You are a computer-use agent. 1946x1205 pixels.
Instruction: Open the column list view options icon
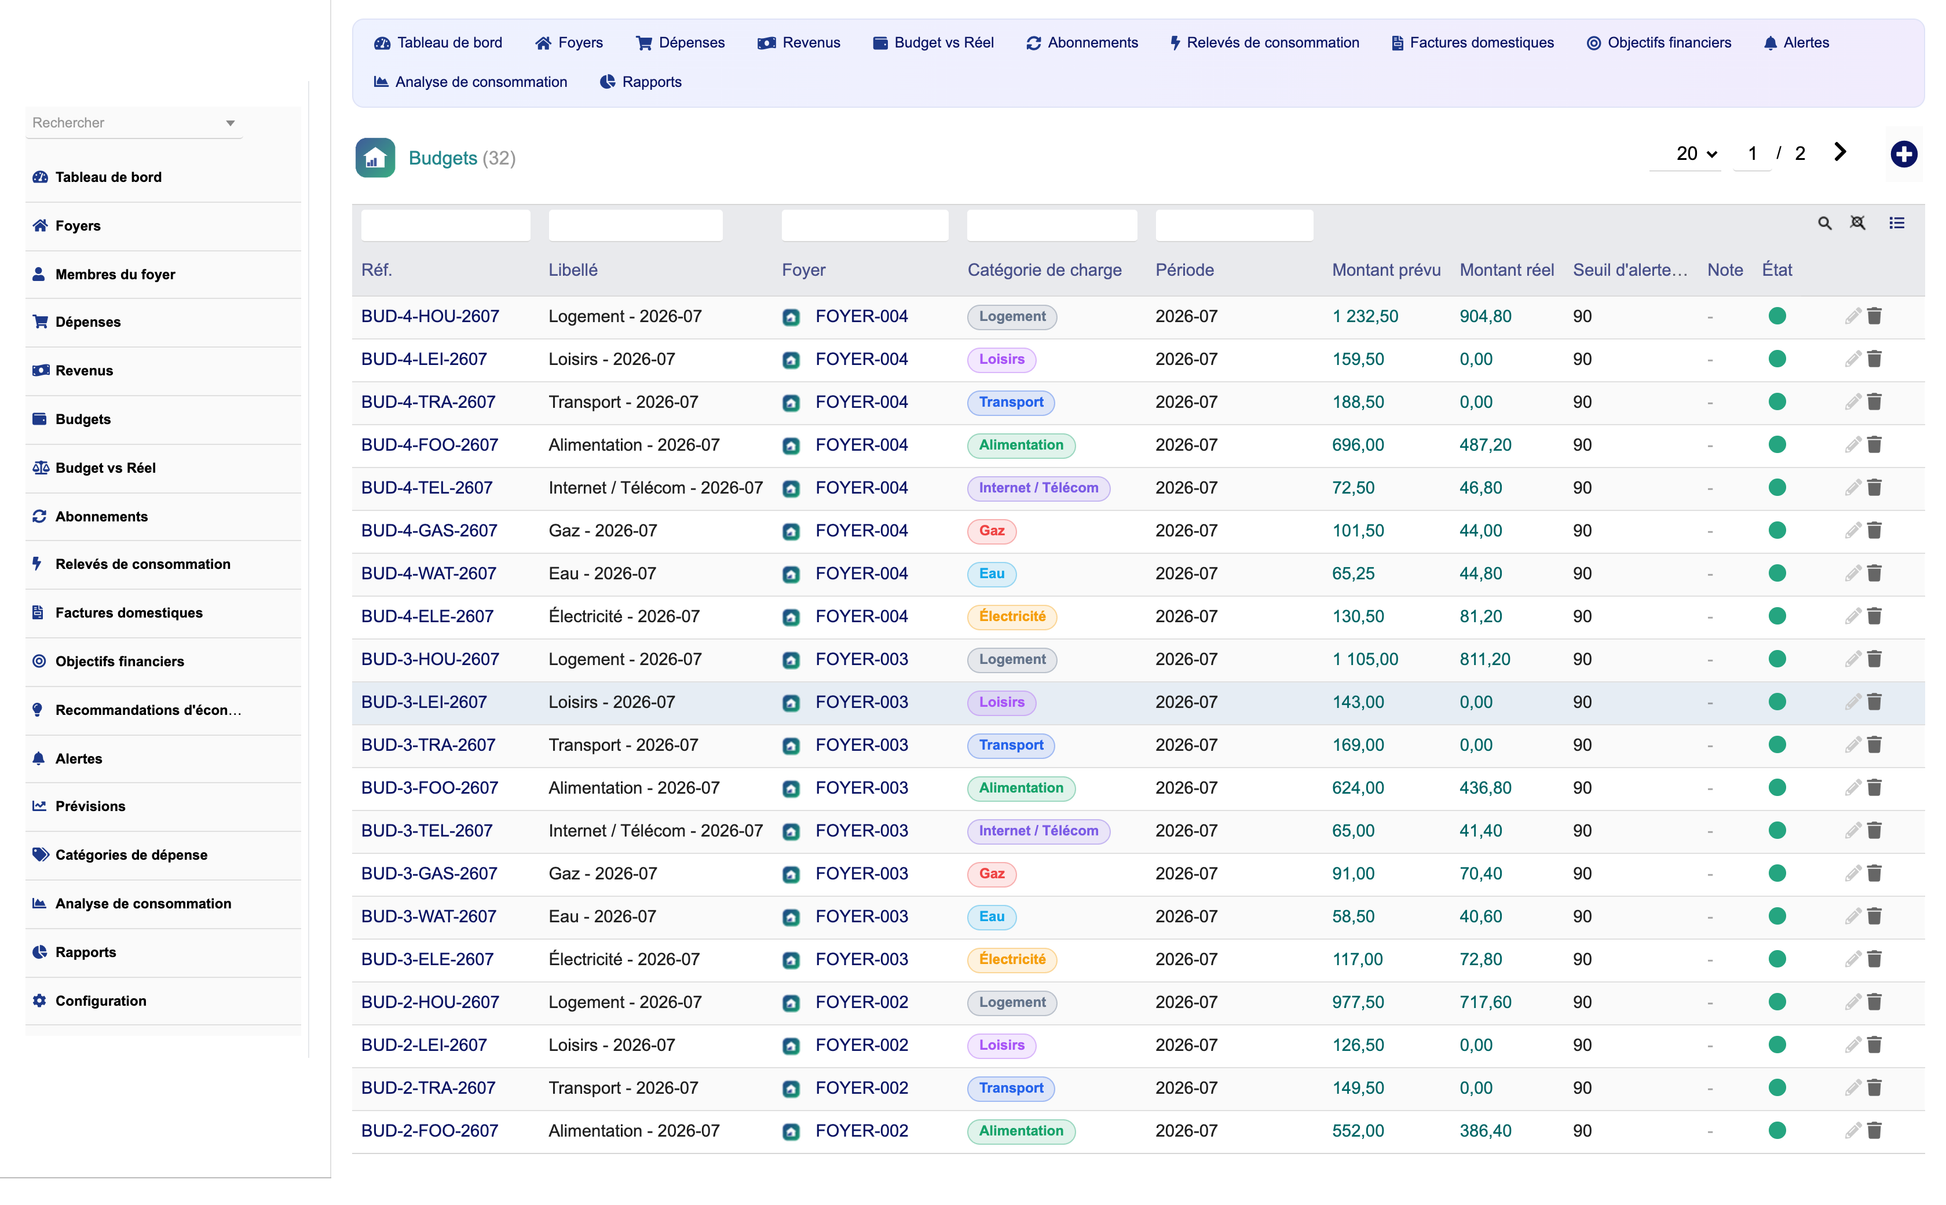(1897, 223)
